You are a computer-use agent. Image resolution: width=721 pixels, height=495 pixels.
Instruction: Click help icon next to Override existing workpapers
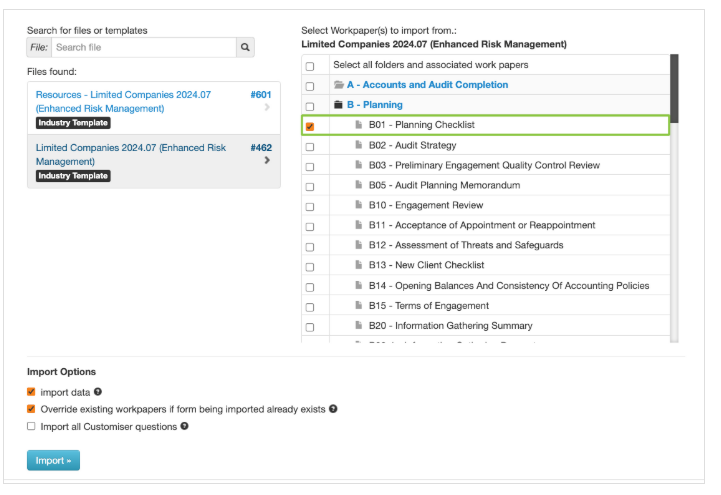click(333, 409)
